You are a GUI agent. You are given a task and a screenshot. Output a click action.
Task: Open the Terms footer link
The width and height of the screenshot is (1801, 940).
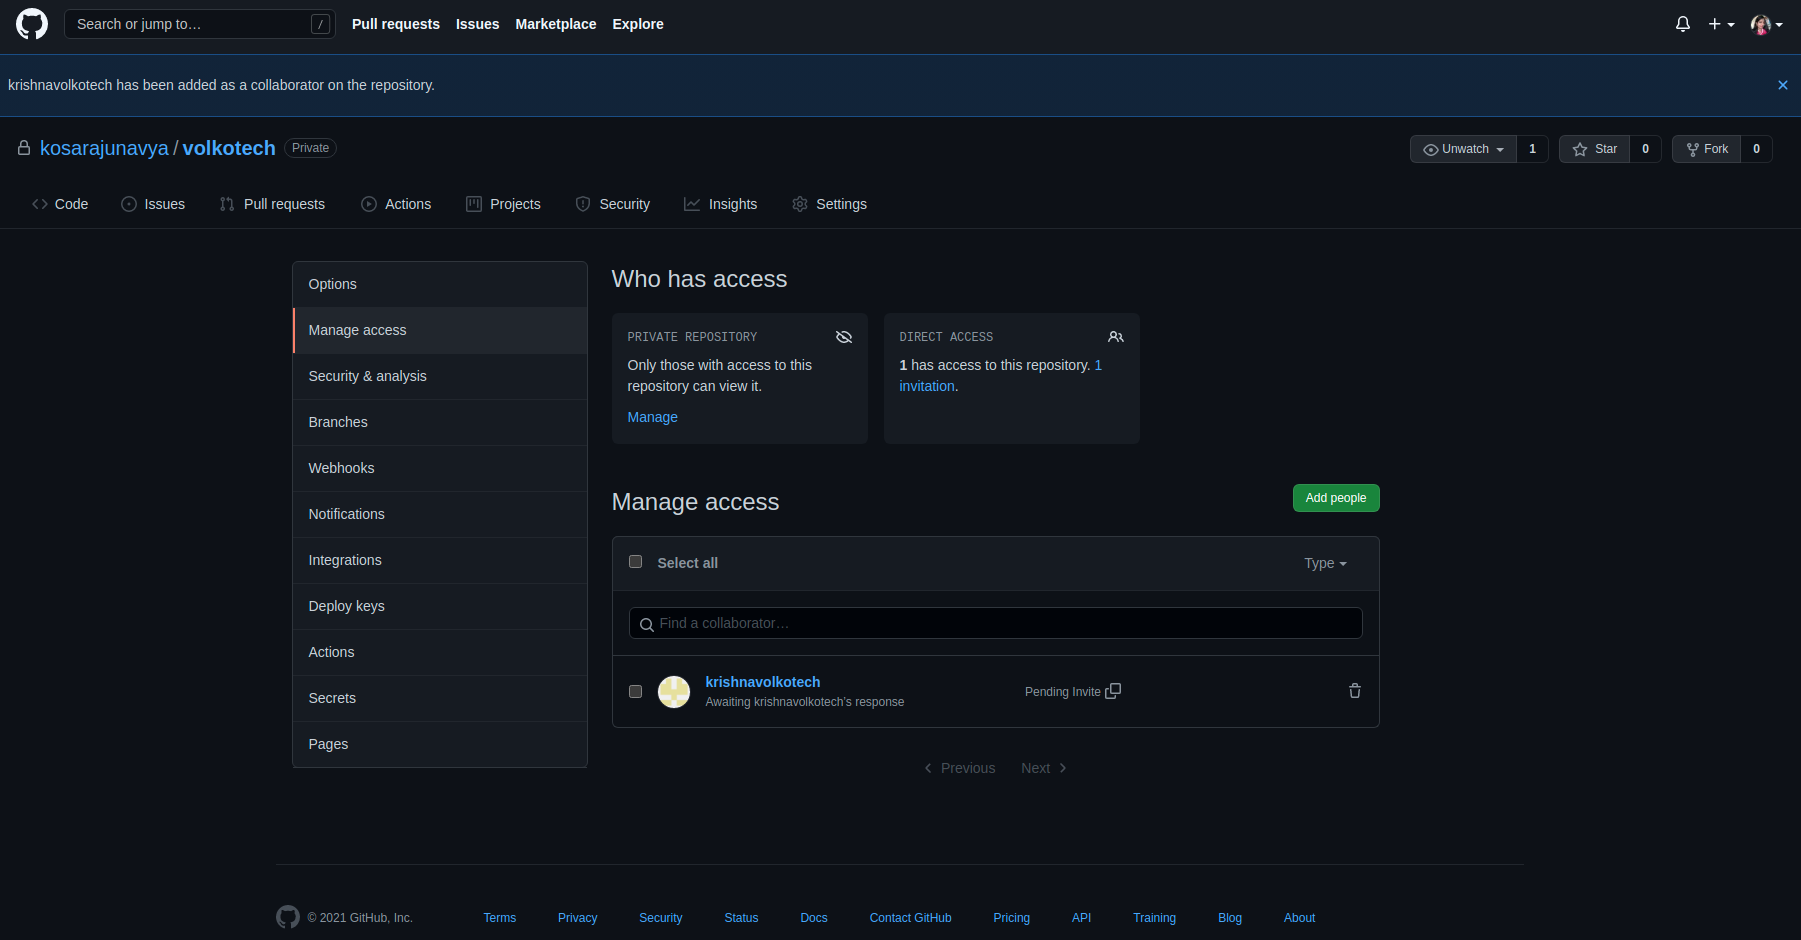click(x=500, y=918)
